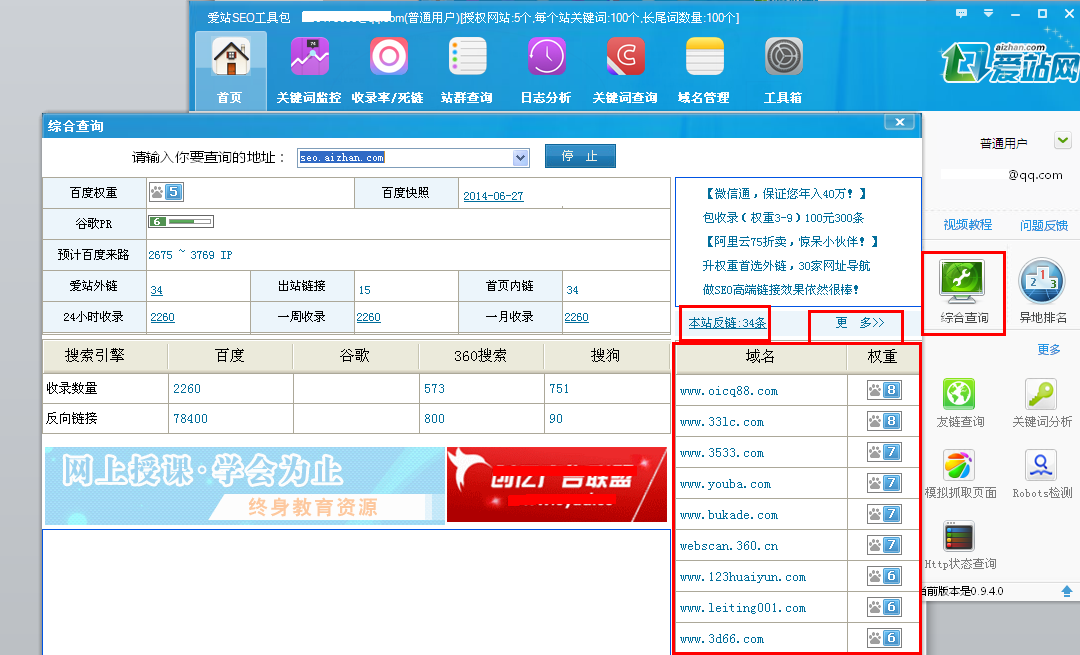This screenshot has width=1080, height=655.
Task: Open 百度快照 date 2014-06-27 link
Action: (493, 196)
